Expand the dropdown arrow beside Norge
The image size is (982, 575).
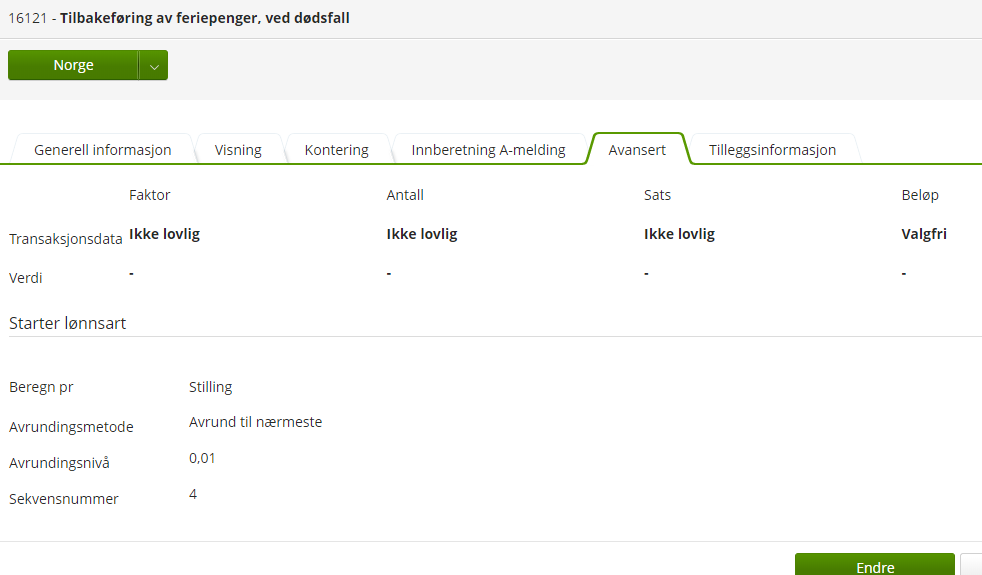point(153,65)
